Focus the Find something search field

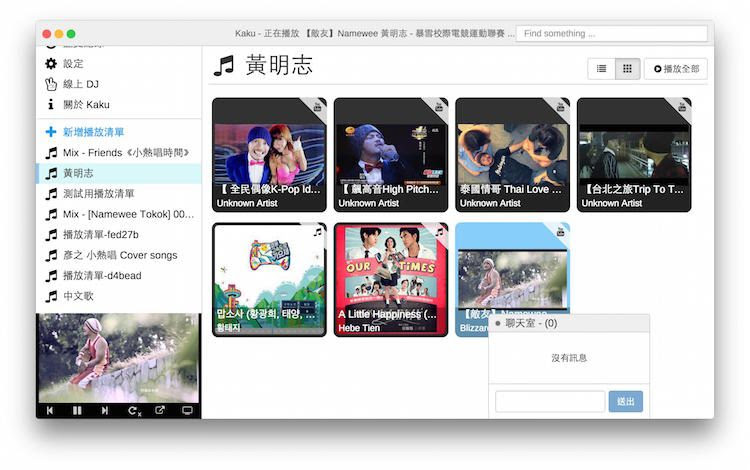(612, 33)
